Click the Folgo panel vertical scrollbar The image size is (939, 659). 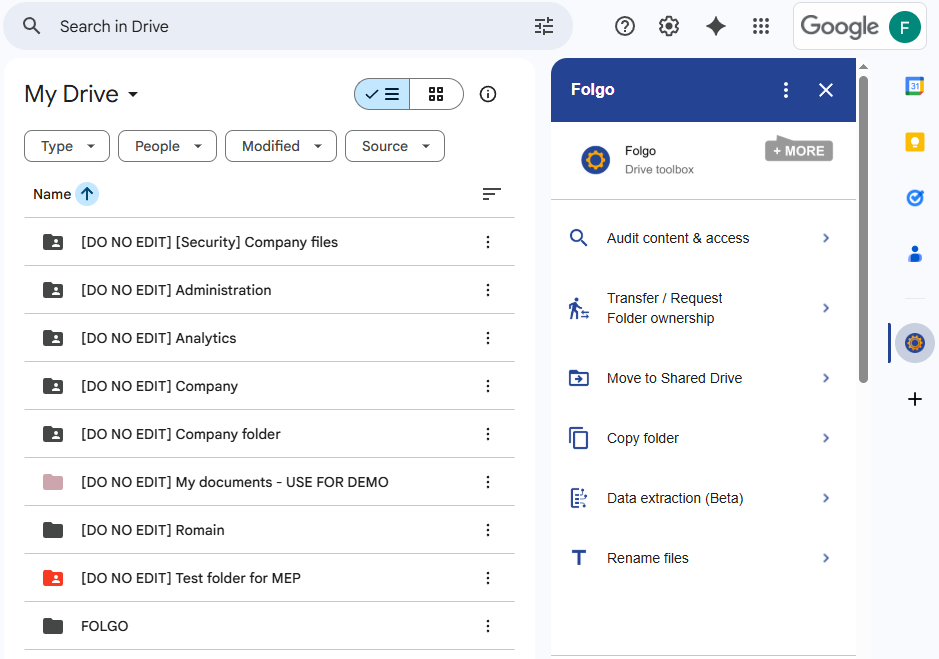click(x=863, y=229)
